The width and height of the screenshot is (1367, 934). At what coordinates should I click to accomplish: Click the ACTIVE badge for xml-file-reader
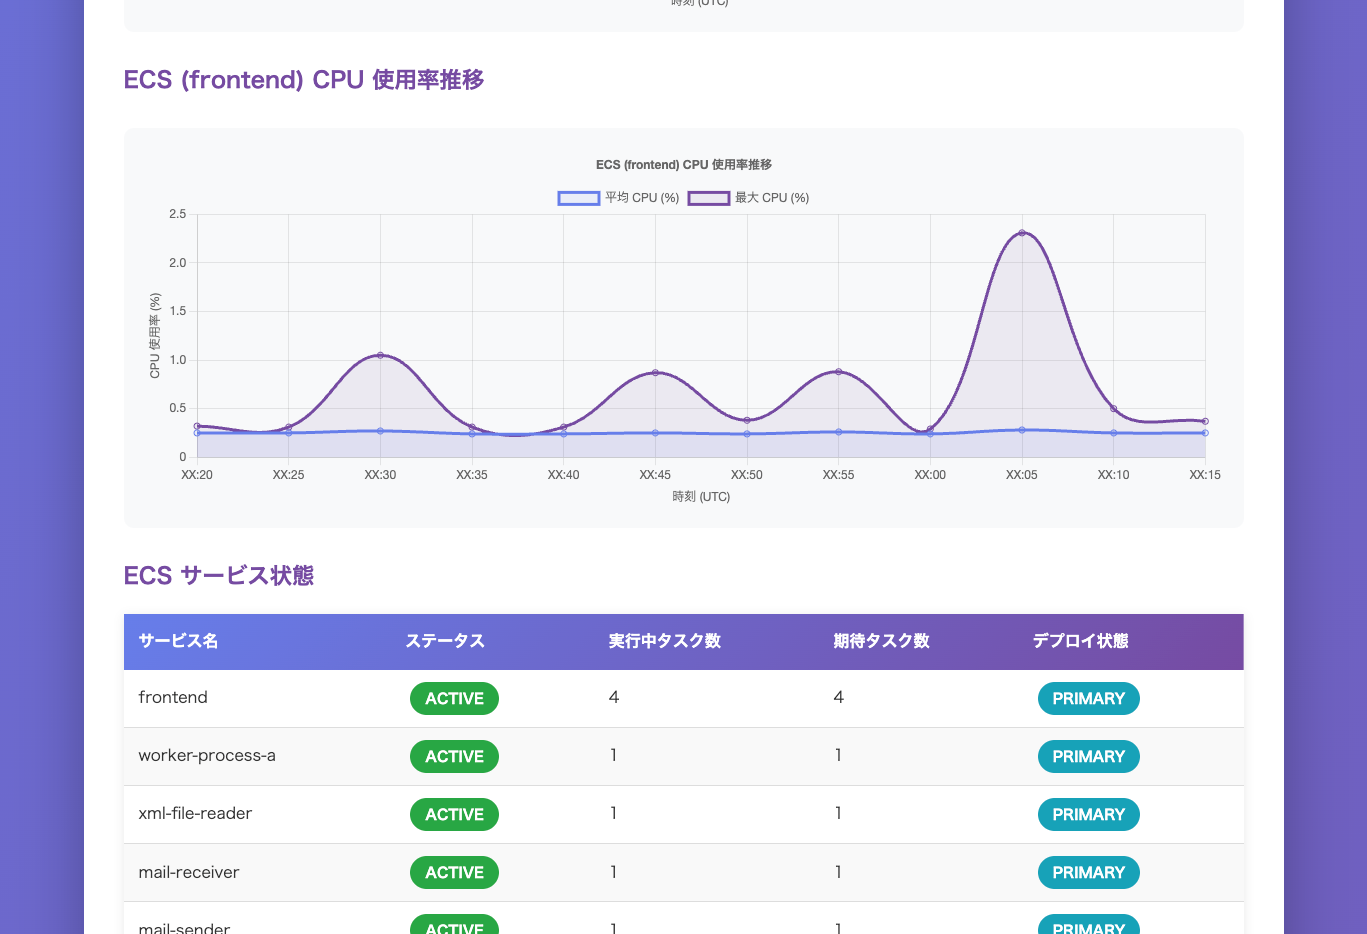[454, 814]
